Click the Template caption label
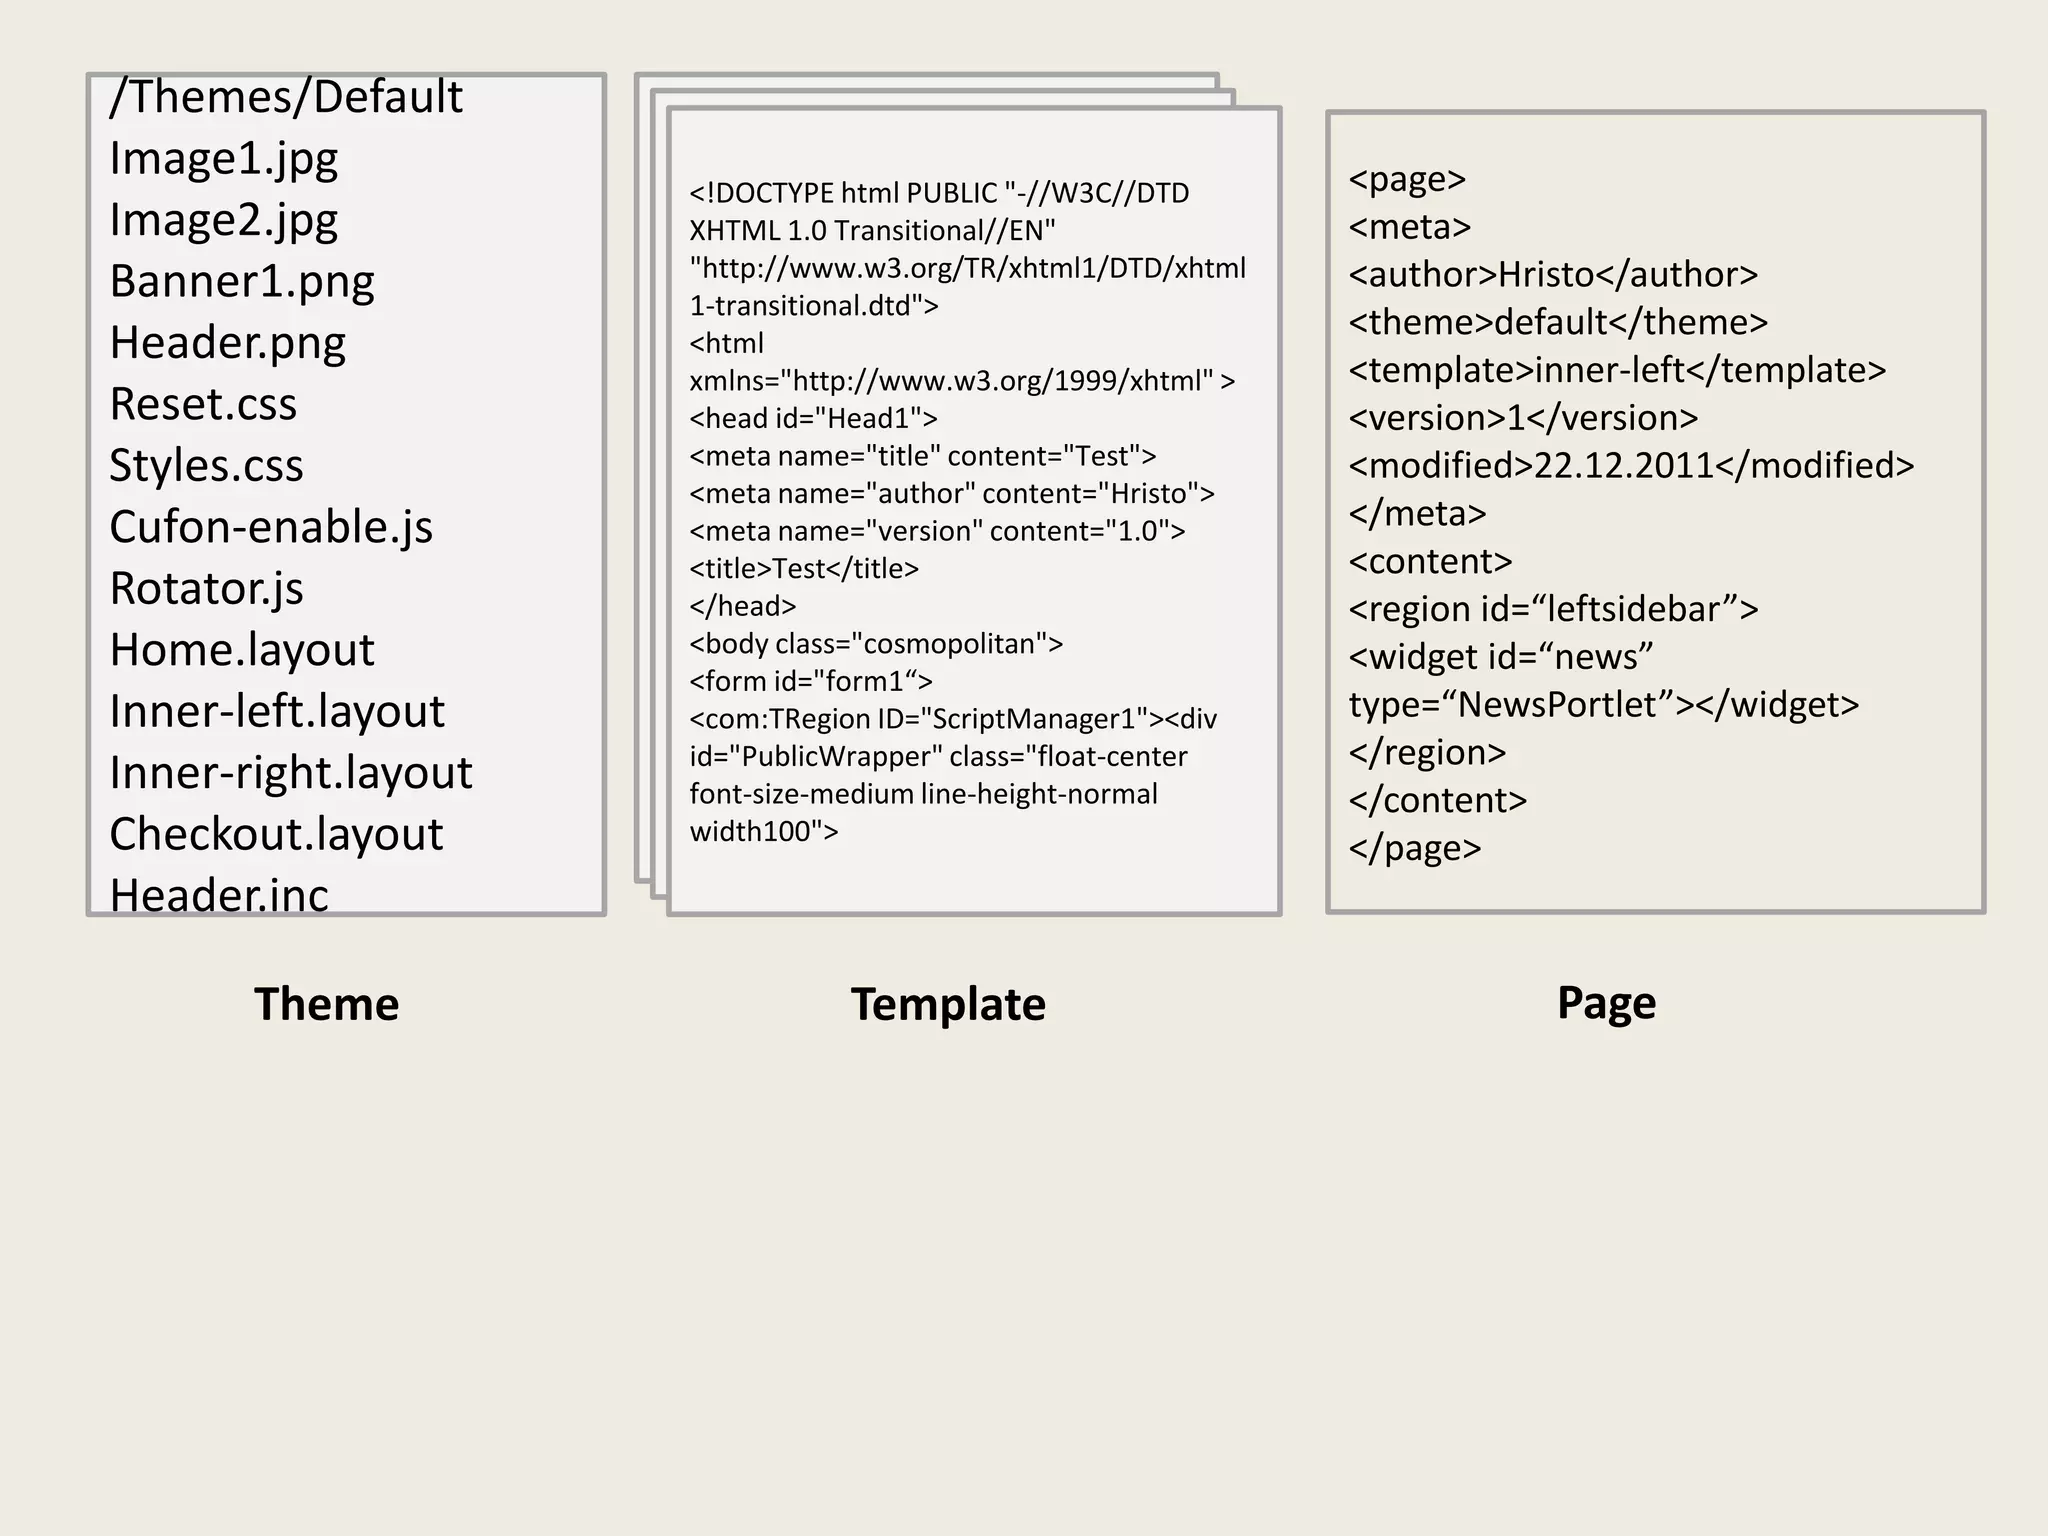 click(x=947, y=1004)
